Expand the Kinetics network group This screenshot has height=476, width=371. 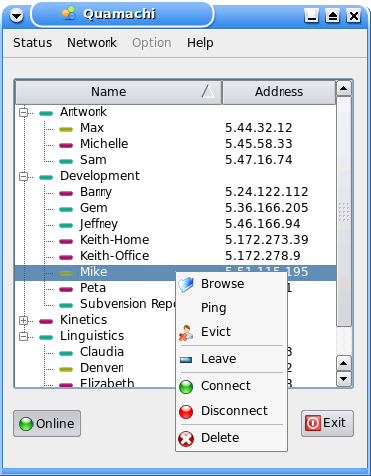pyautogui.click(x=23, y=321)
